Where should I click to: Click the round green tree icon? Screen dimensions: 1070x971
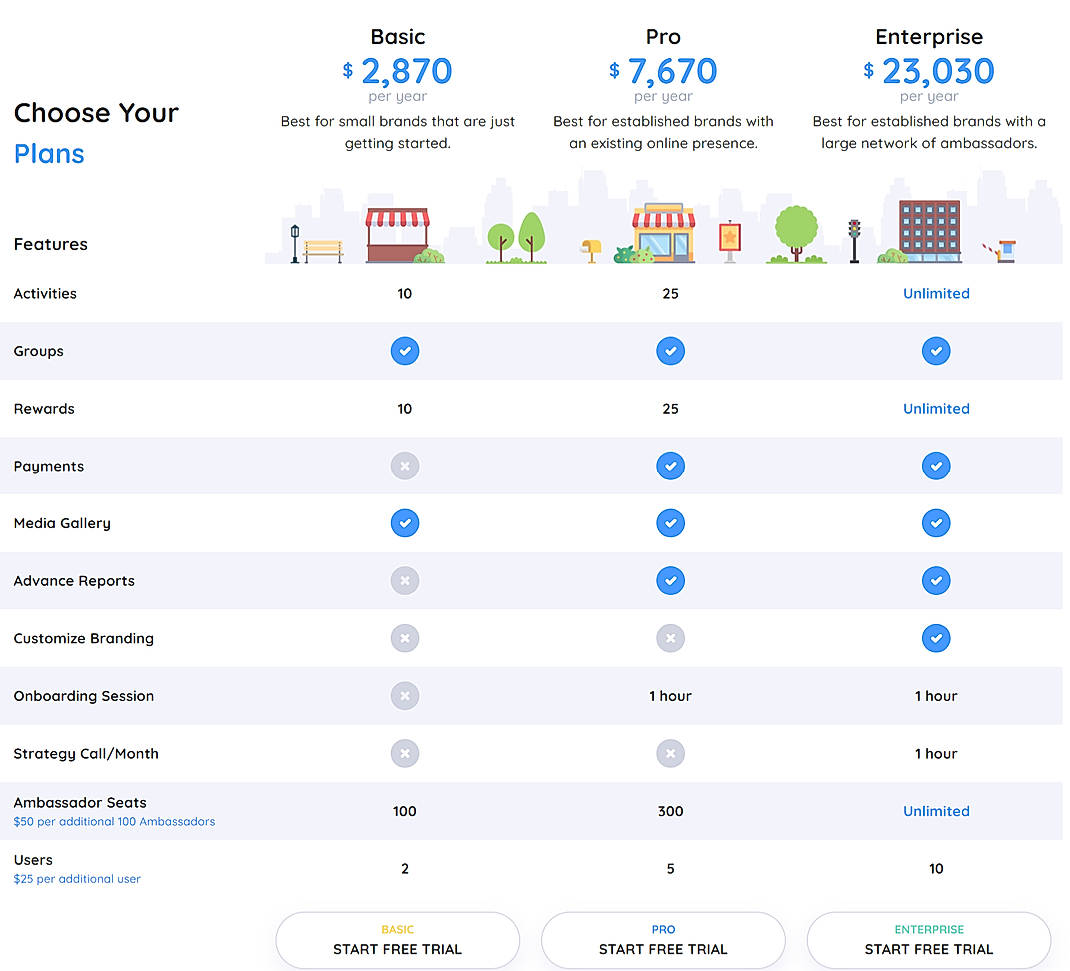pyautogui.click(x=795, y=225)
